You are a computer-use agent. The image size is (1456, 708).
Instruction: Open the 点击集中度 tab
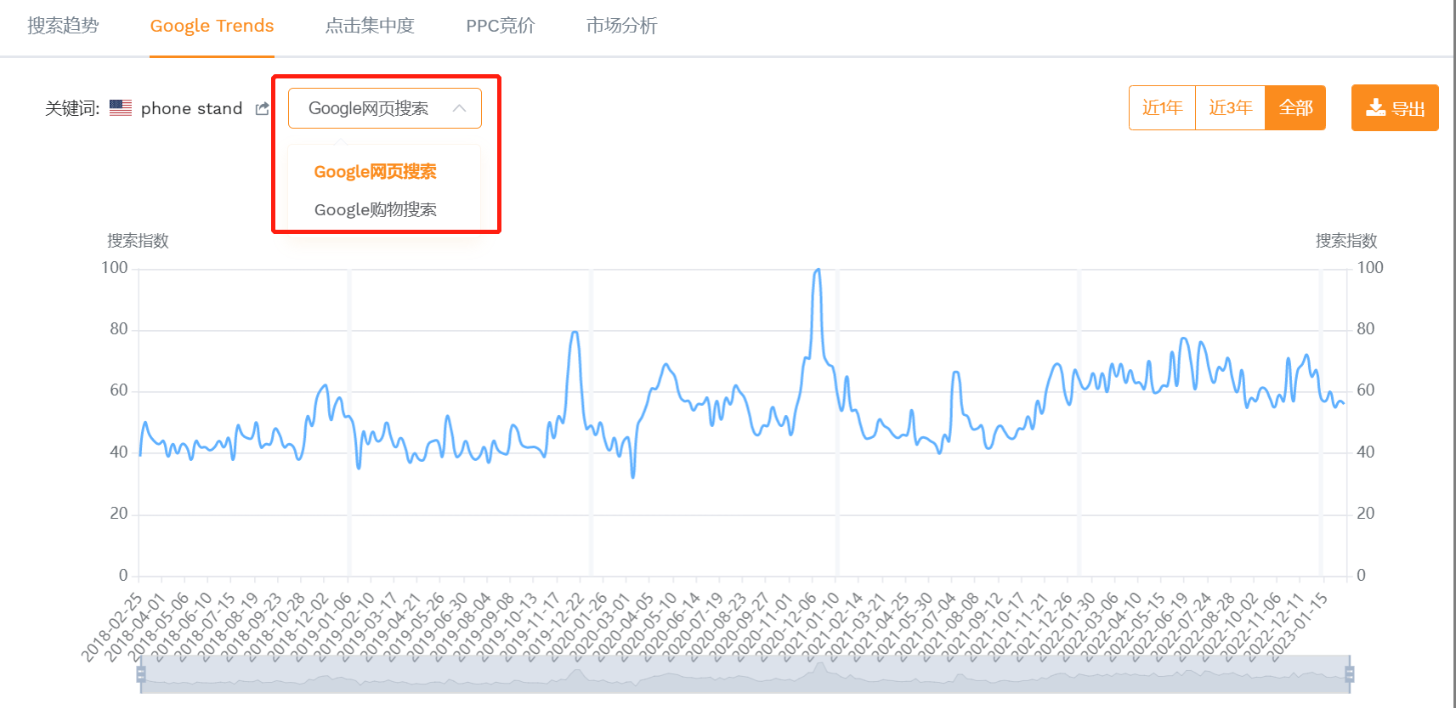(370, 26)
